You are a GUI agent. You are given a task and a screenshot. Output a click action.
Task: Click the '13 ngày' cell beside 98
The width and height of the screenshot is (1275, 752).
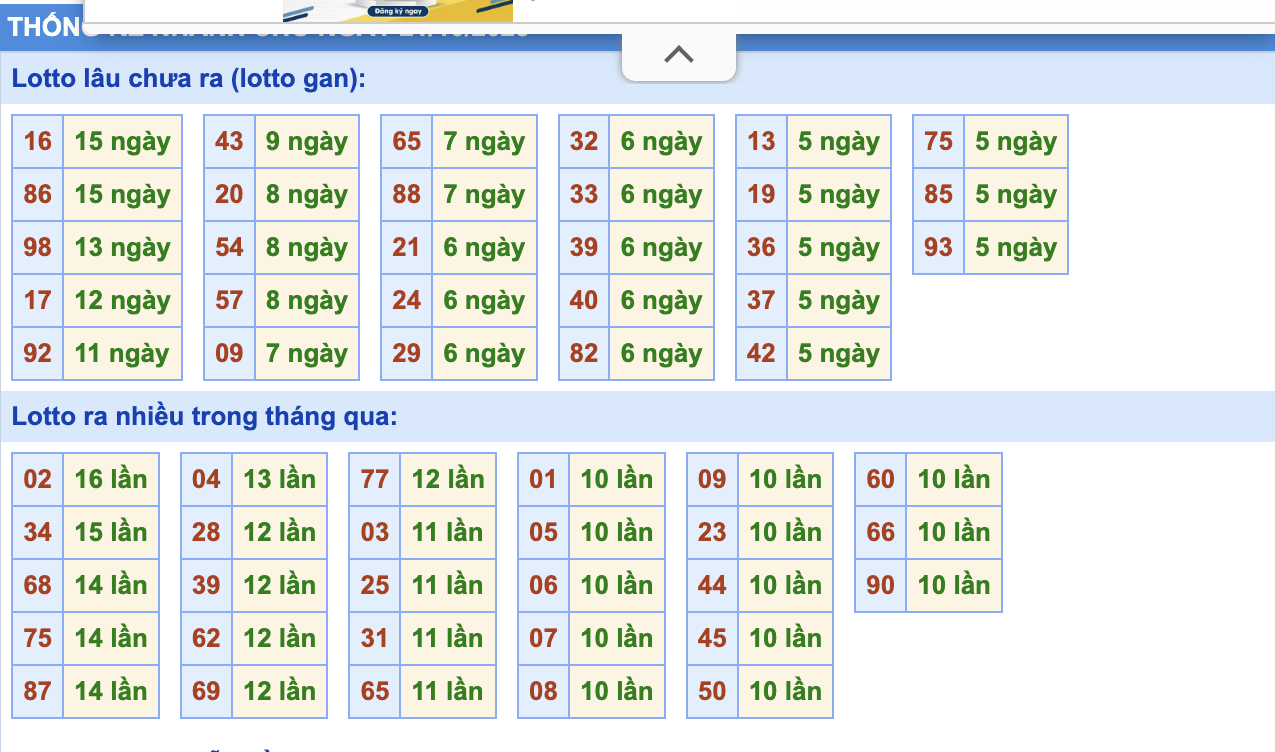coord(122,248)
